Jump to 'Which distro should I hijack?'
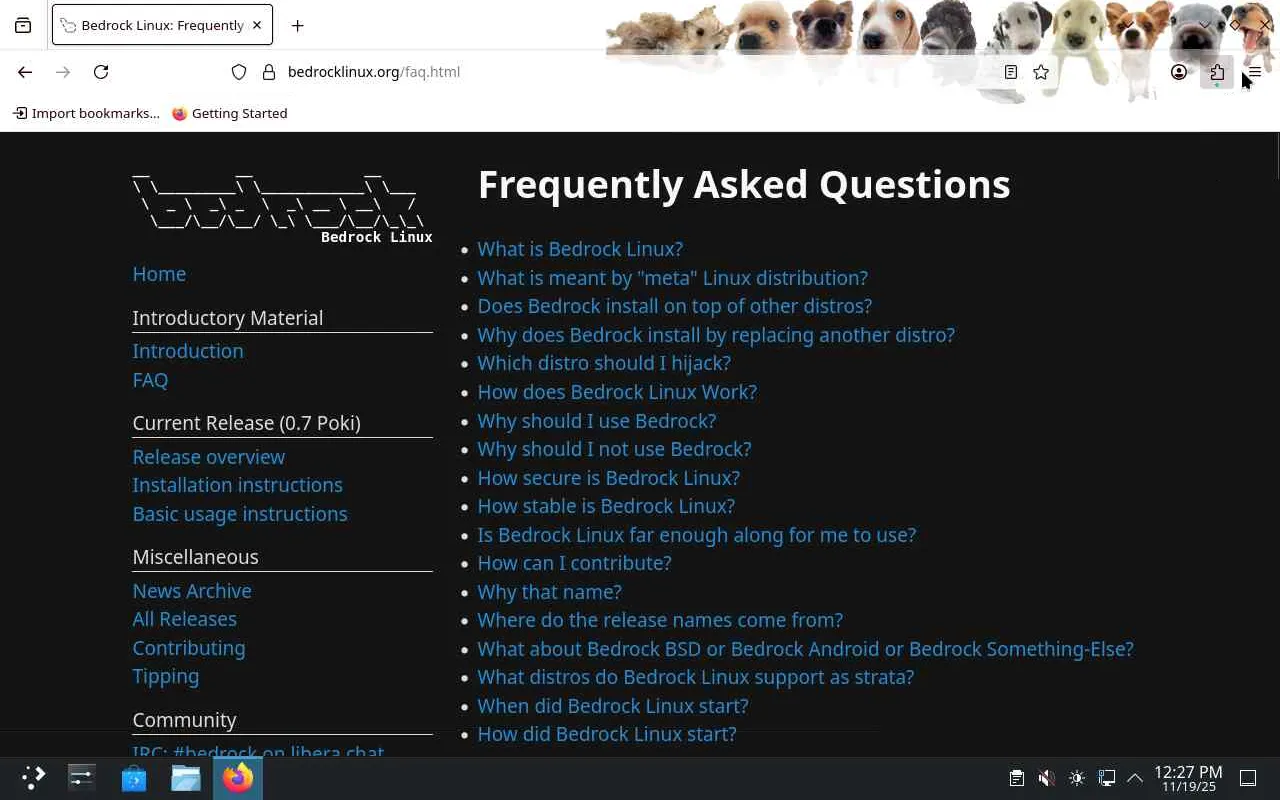1280x800 pixels. coord(604,363)
